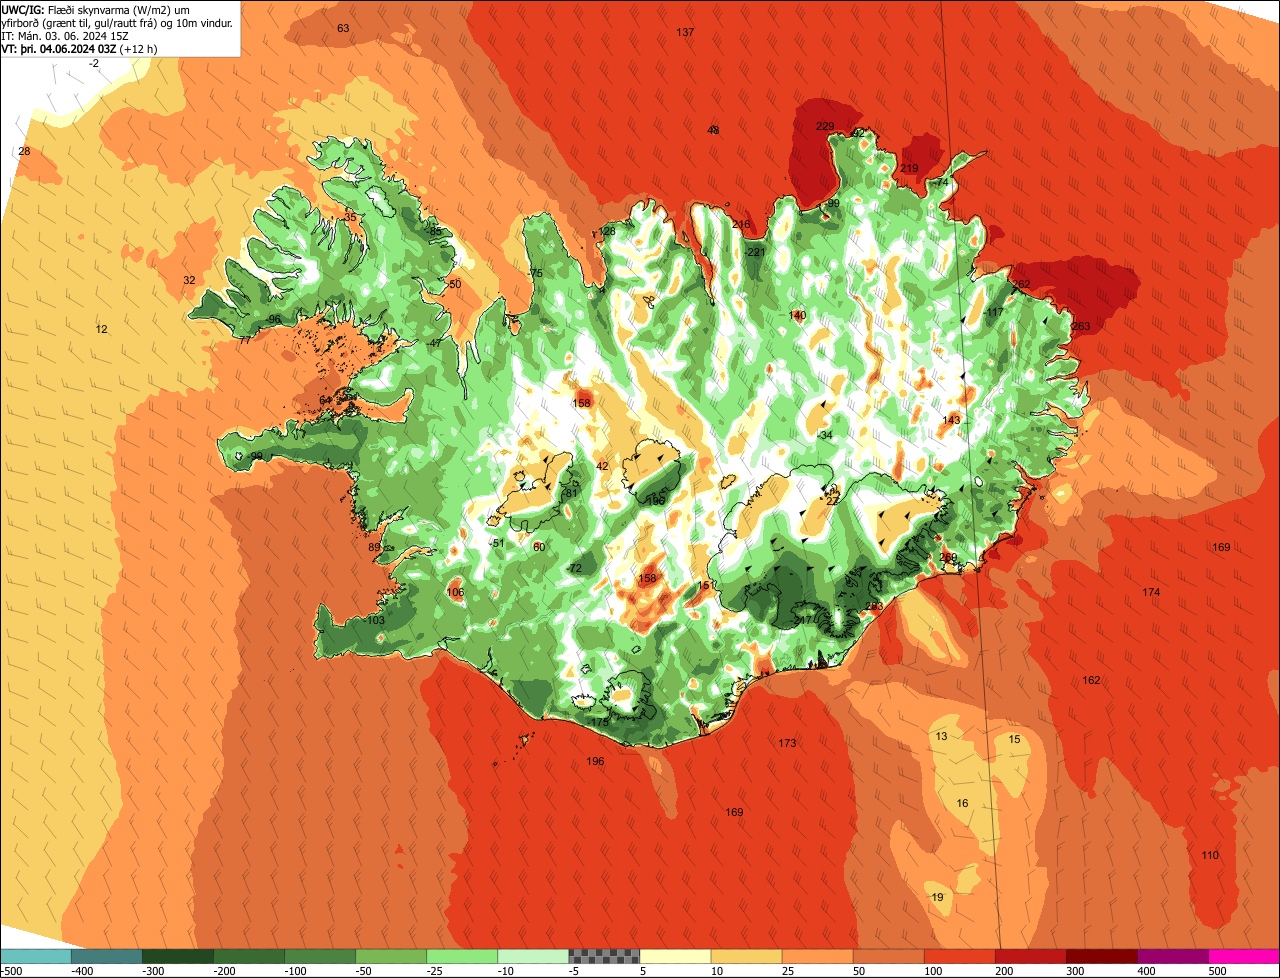The height and width of the screenshot is (978, 1280).
Task: Click the map value '140'
Action: tap(797, 315)
